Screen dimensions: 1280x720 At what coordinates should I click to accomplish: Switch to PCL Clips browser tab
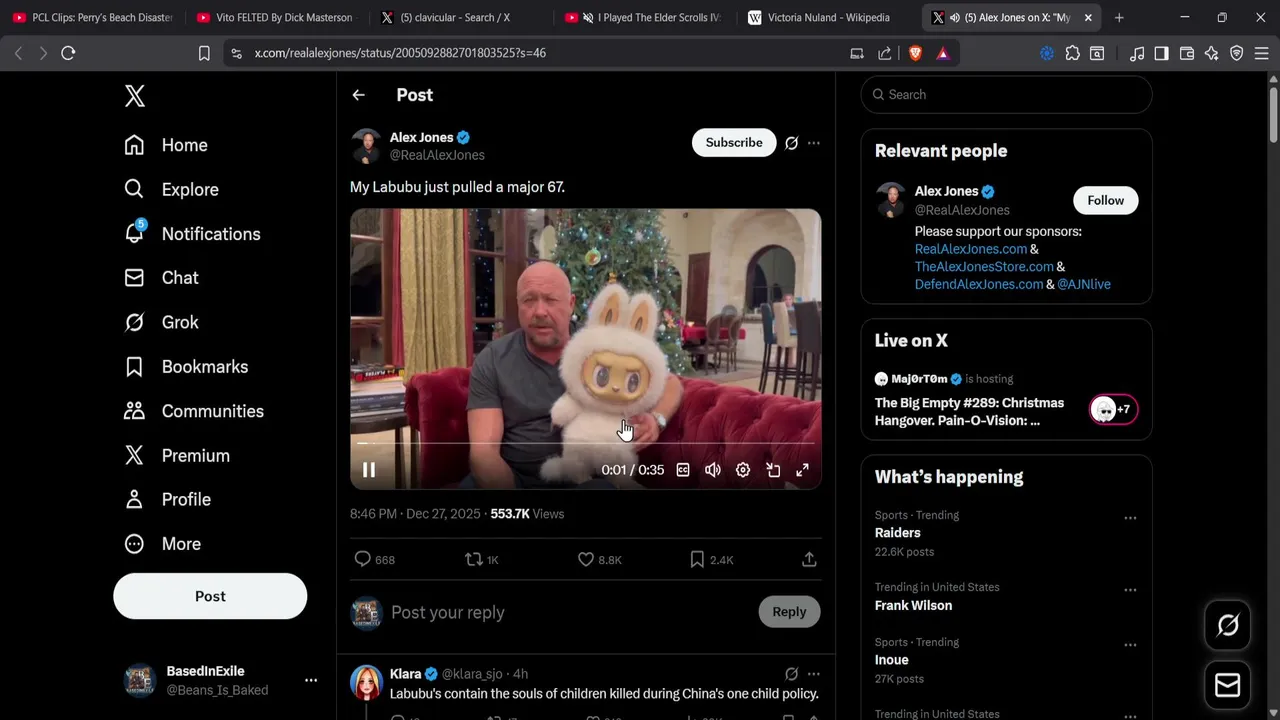tap(92, 18)
